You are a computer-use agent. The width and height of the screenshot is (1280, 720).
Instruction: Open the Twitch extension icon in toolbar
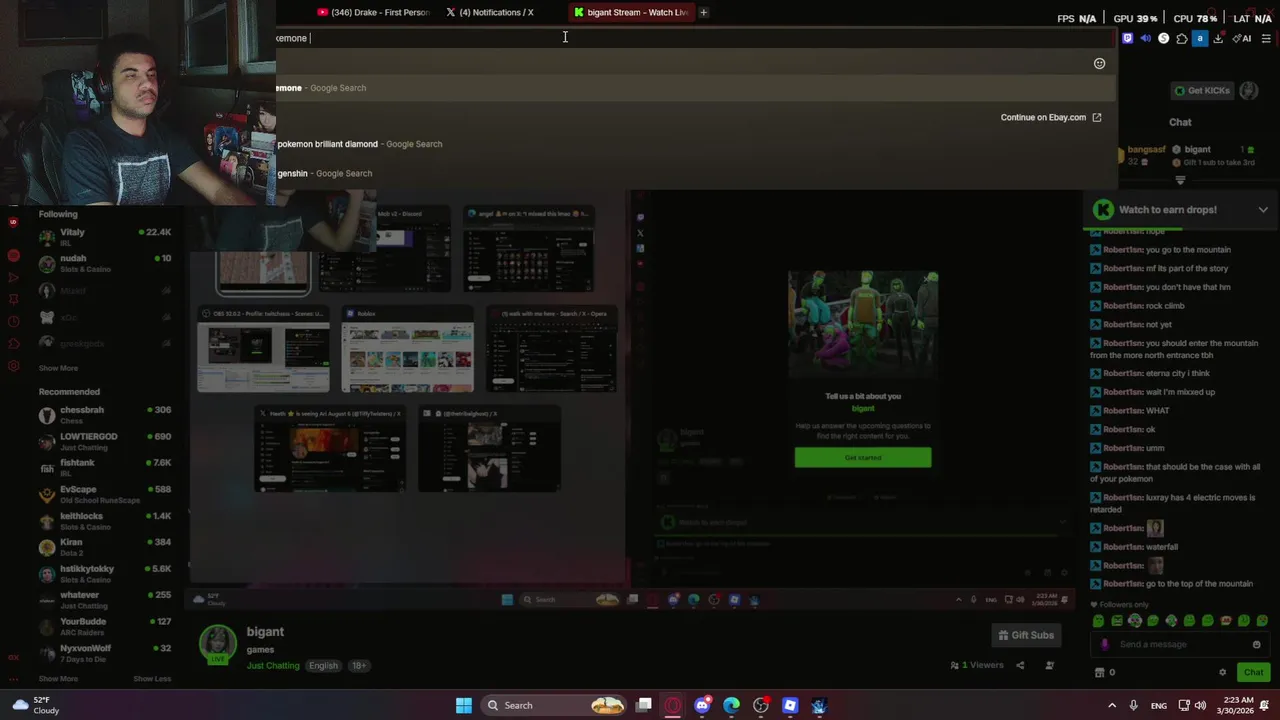pos(1128,38)
